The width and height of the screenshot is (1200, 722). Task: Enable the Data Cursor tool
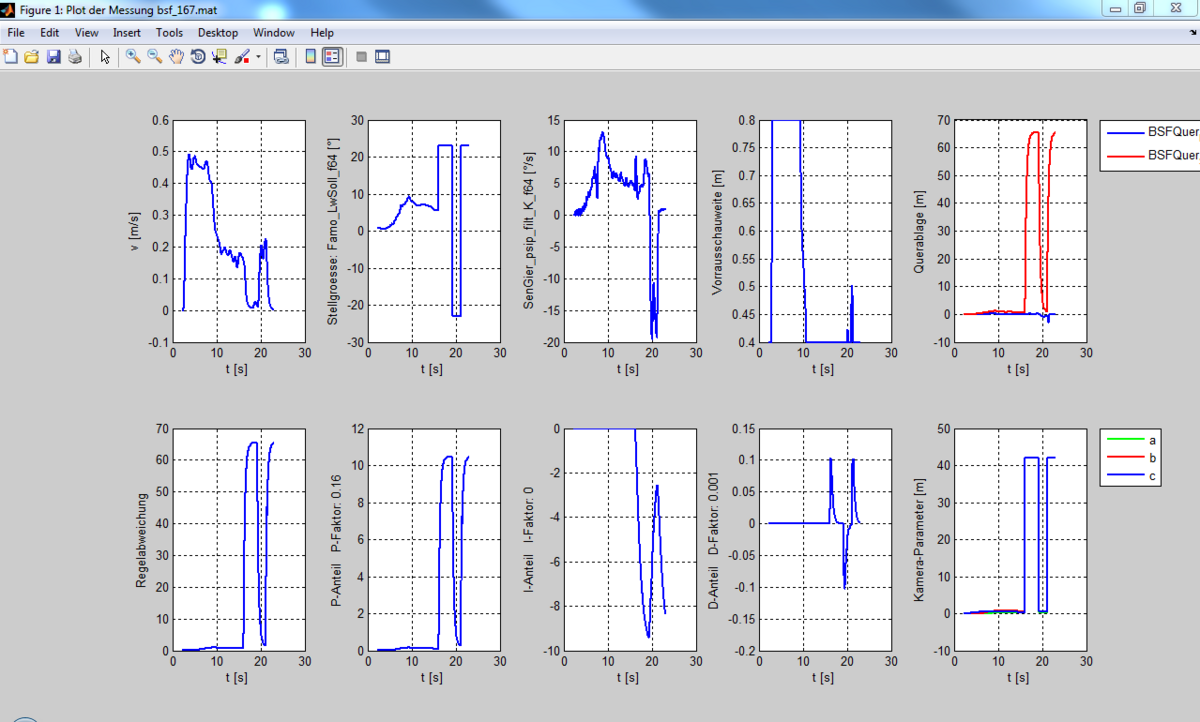(220, 57)
